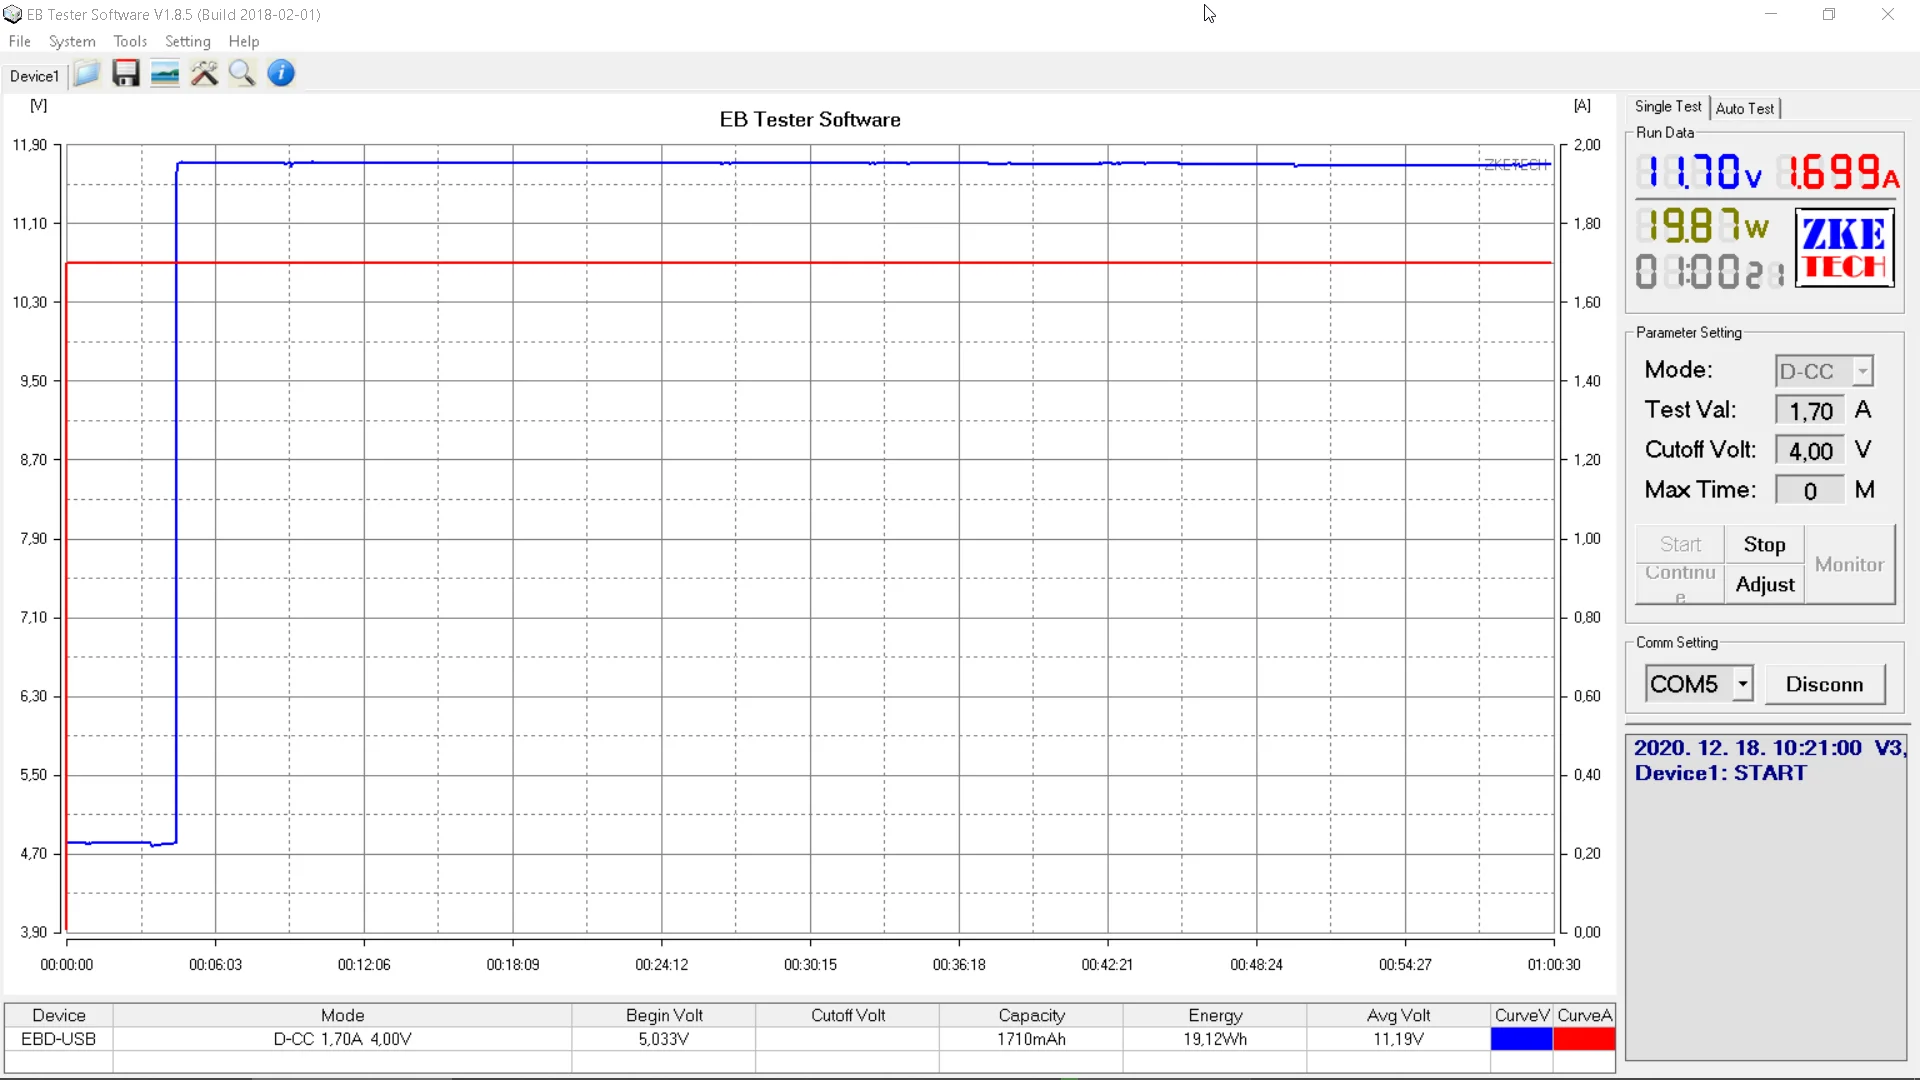The width and height of the screenshot is (1920, 1080).
Task: Click the floppy disk save icon
Action: (126, 74)
